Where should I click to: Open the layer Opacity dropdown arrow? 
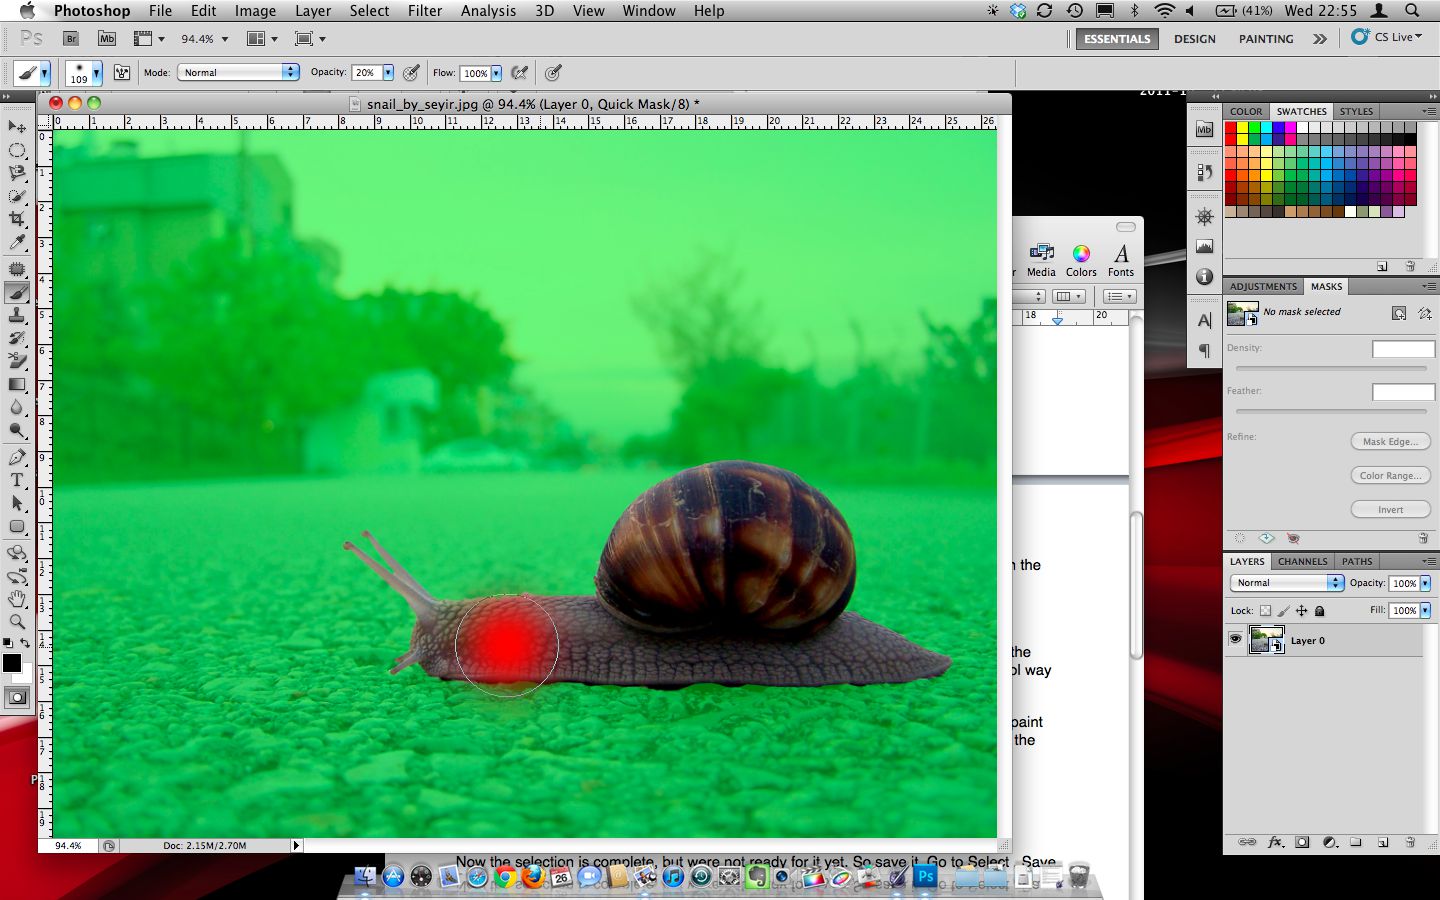click(1425, 583)
